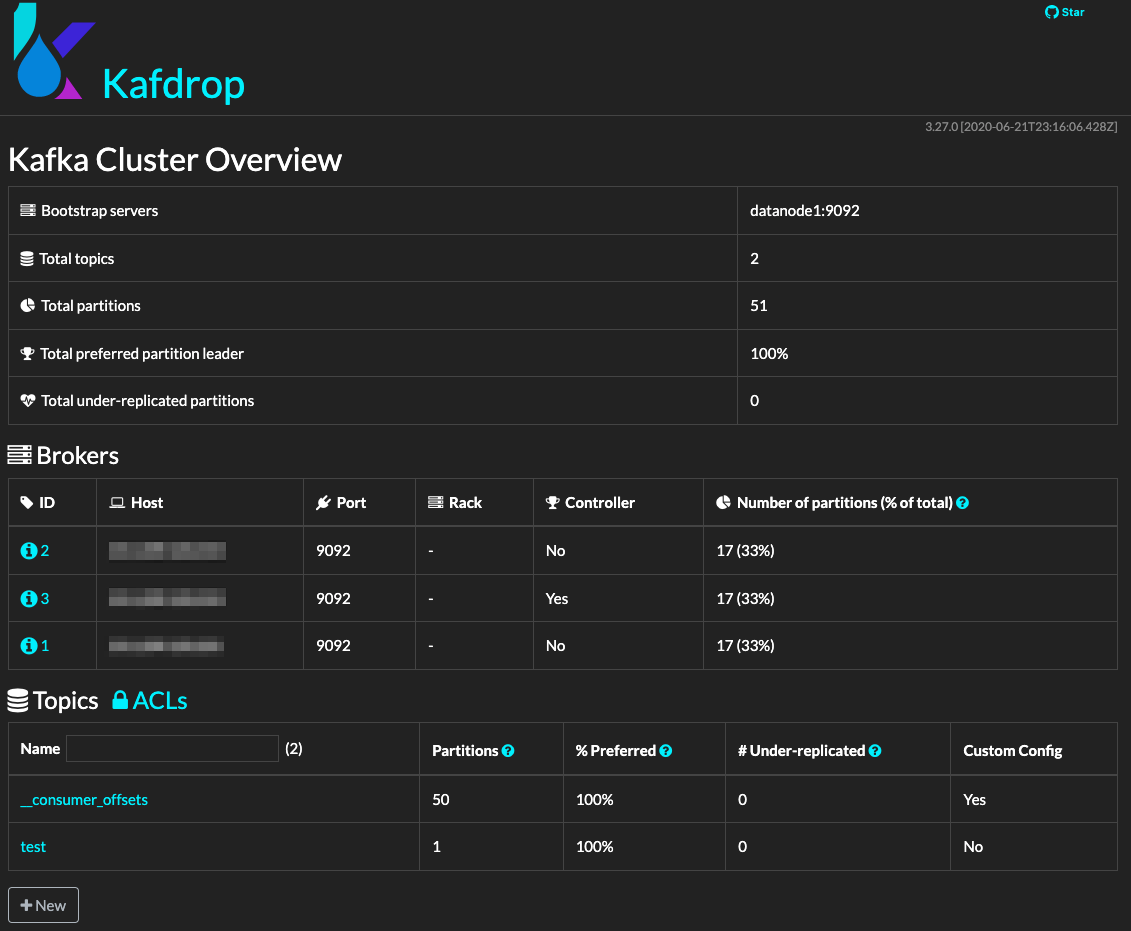The height and width of the screenshot is (931, 1131).
Task: Click the Total topics stack icon
Action: point(27,259)
